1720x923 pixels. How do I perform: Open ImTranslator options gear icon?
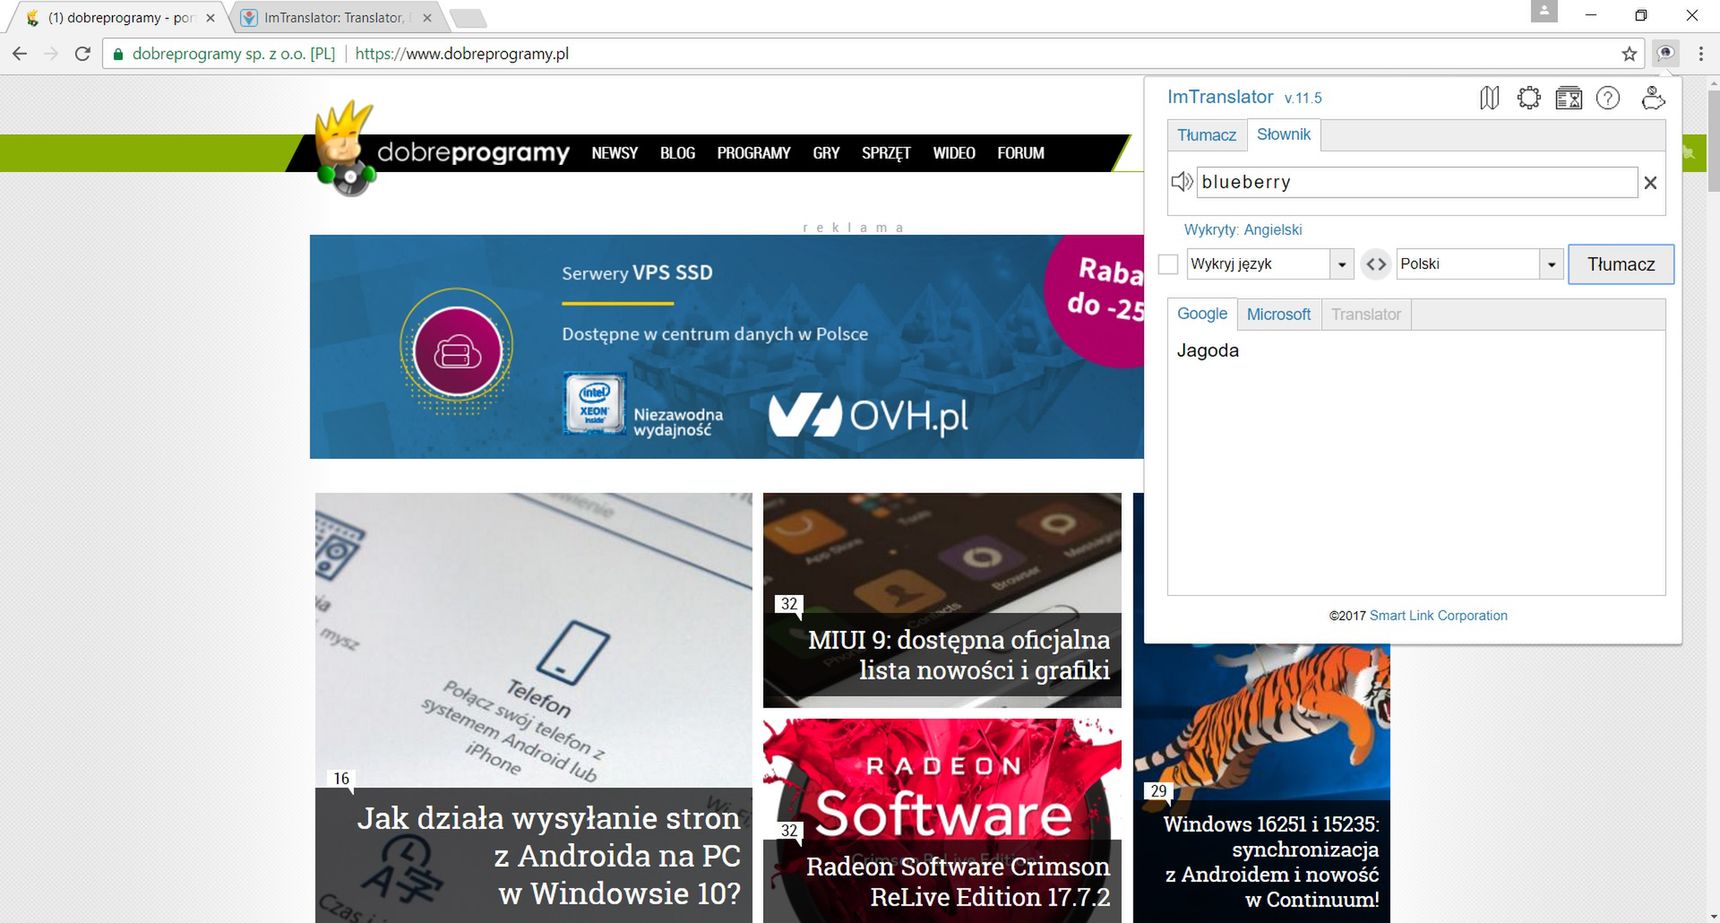(x=1529, y=98)
